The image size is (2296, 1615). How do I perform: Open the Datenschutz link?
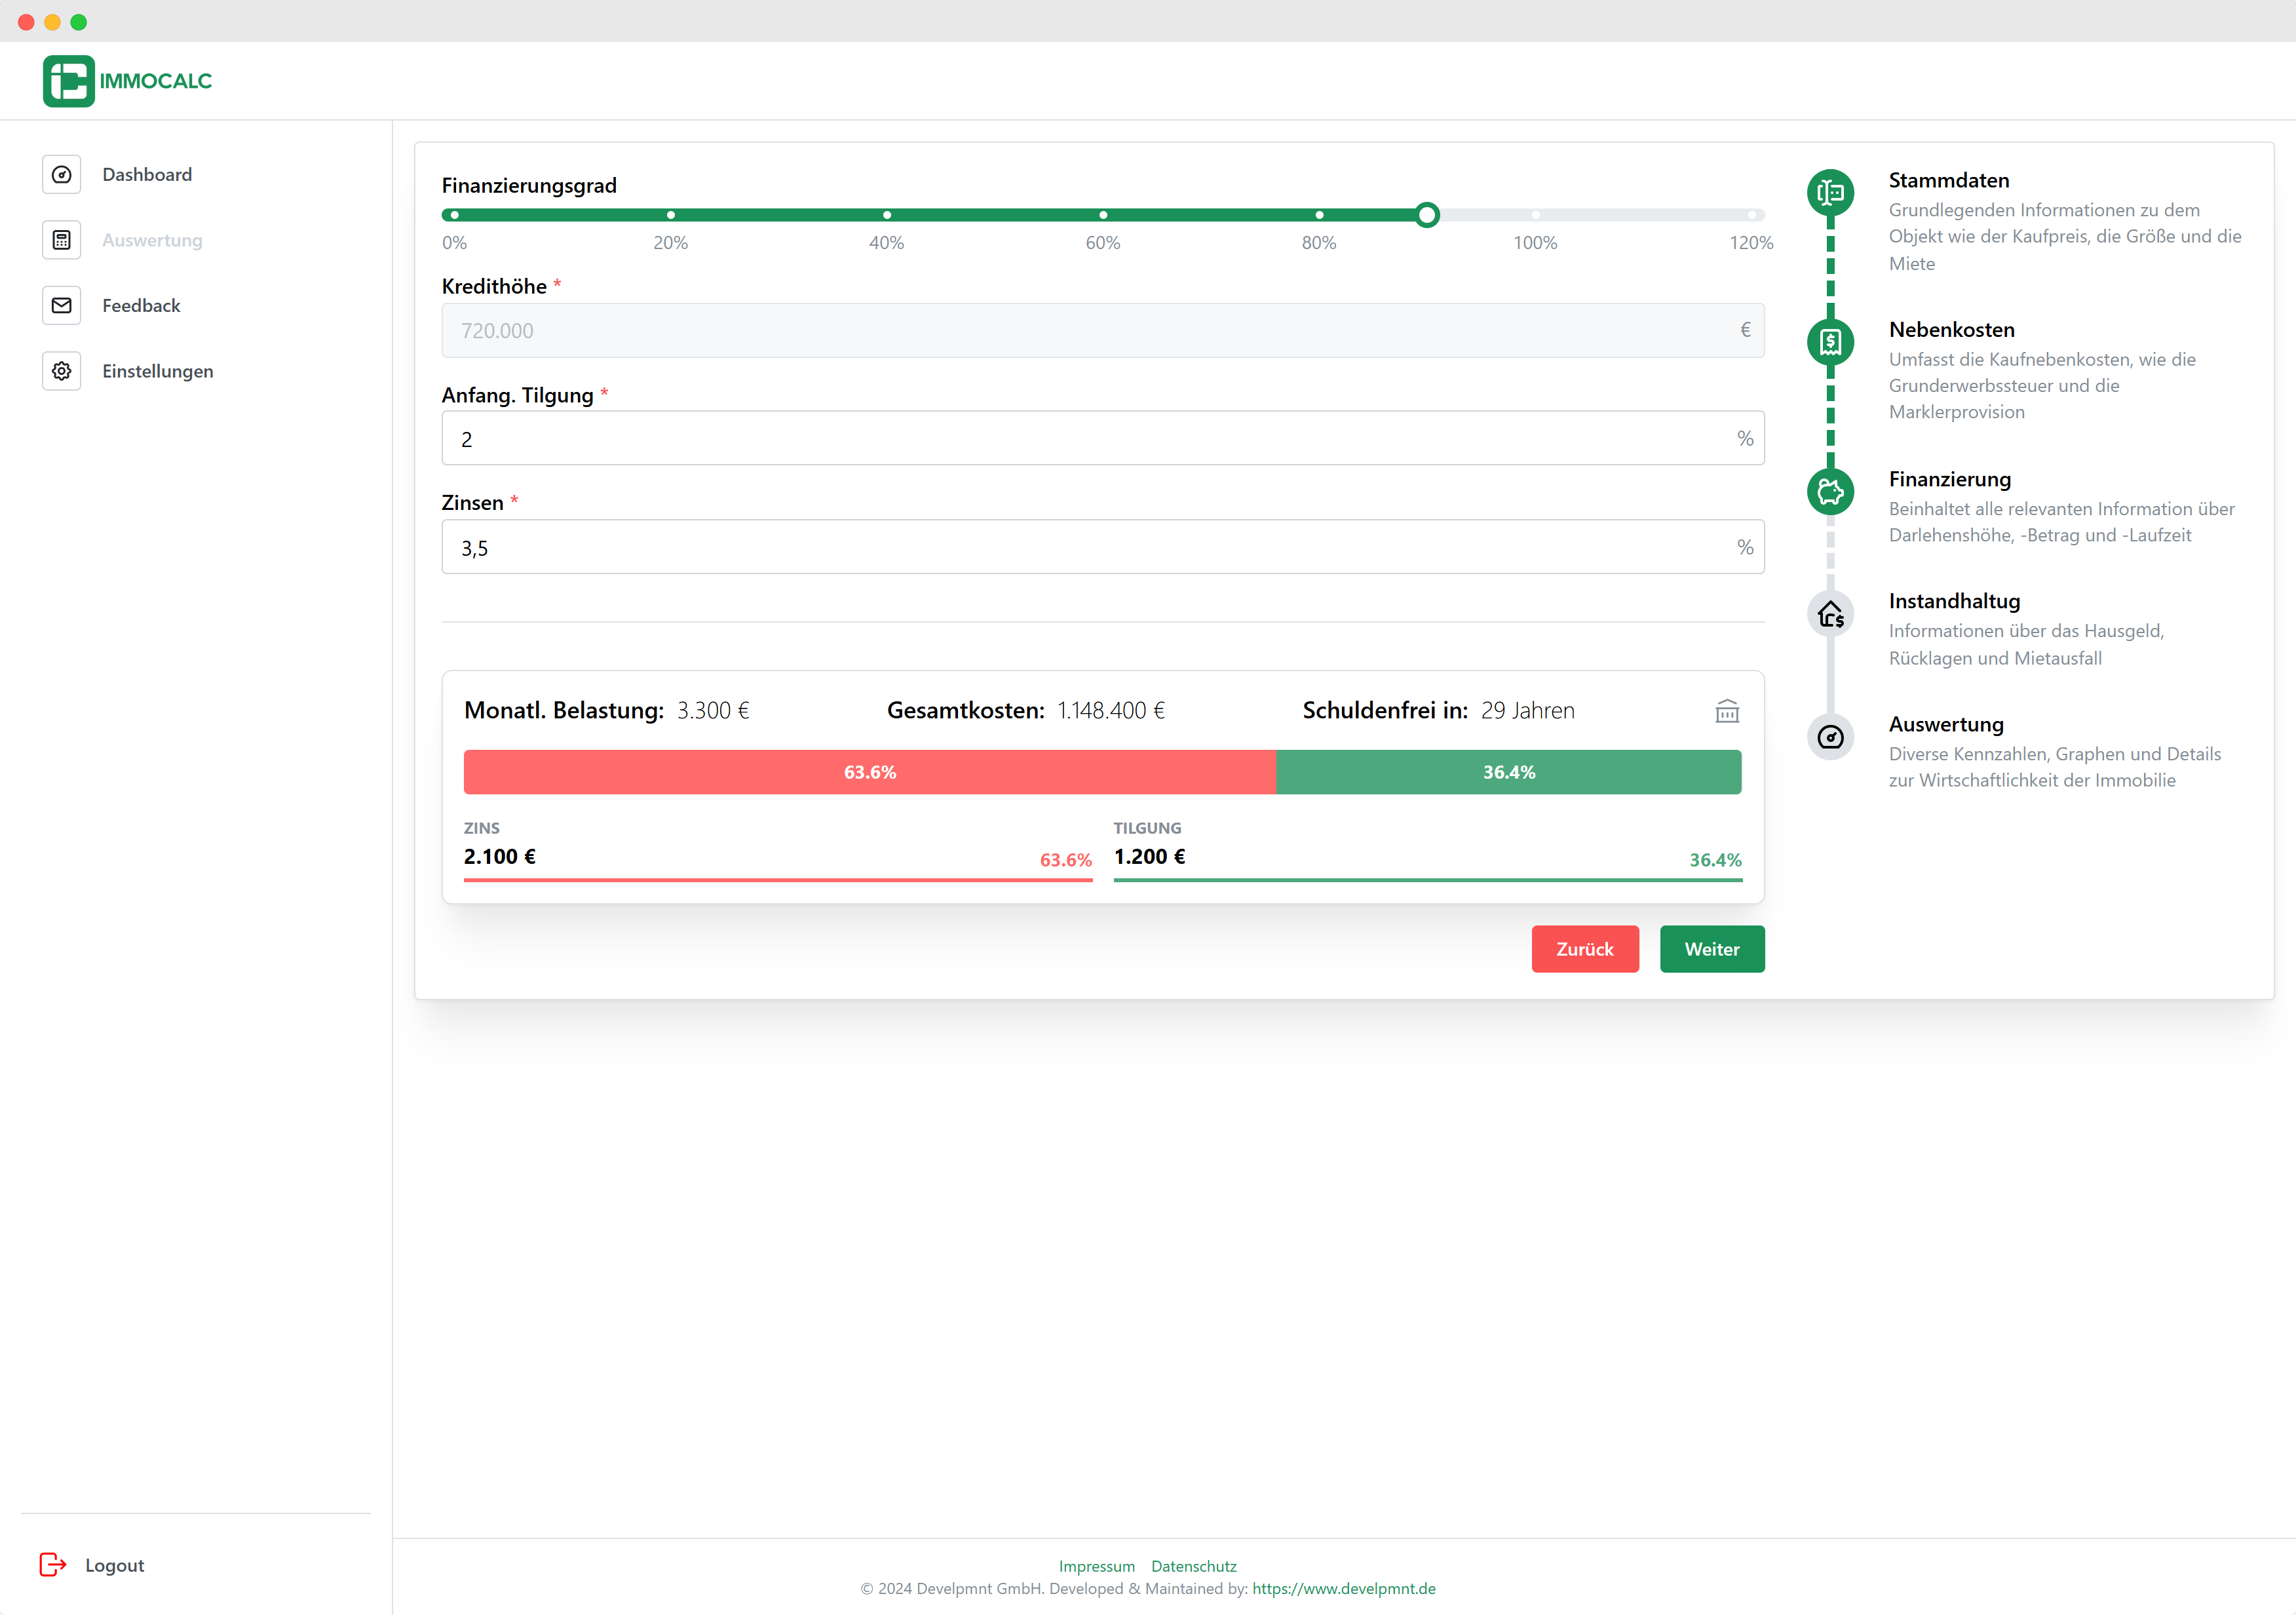click(1193, 1566)
